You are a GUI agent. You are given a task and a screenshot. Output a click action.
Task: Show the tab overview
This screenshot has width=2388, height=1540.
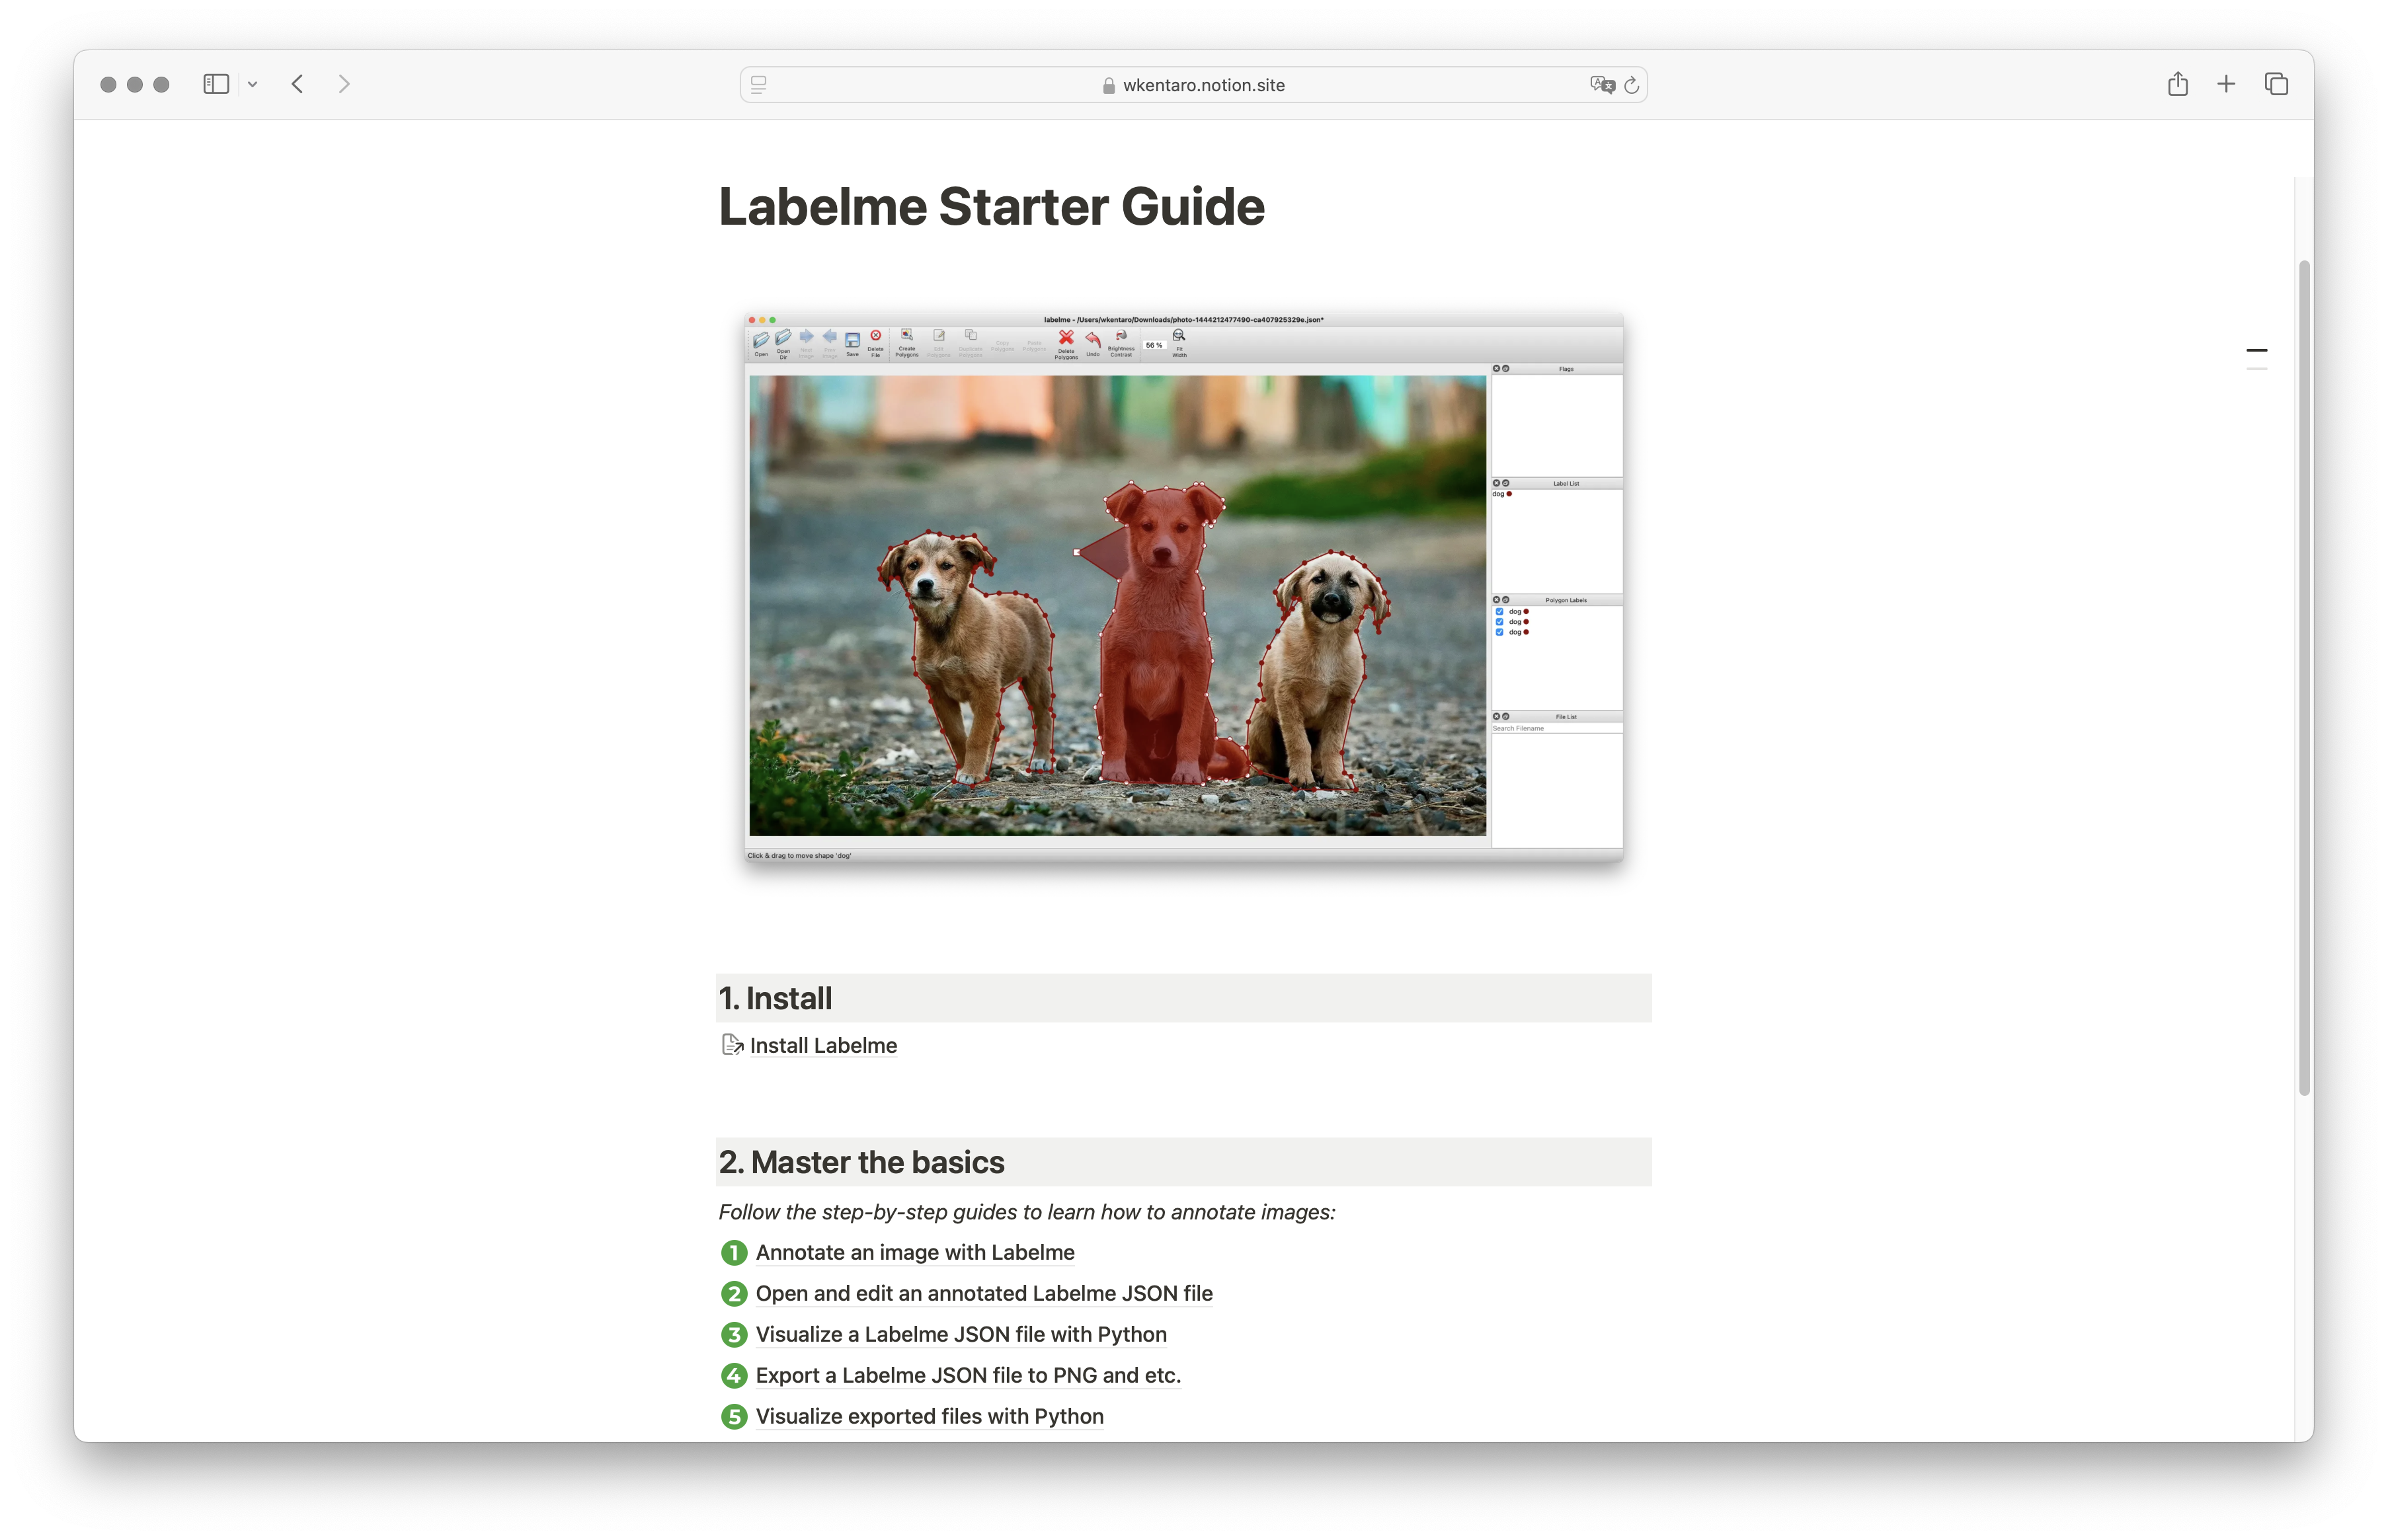point(2276,84)
